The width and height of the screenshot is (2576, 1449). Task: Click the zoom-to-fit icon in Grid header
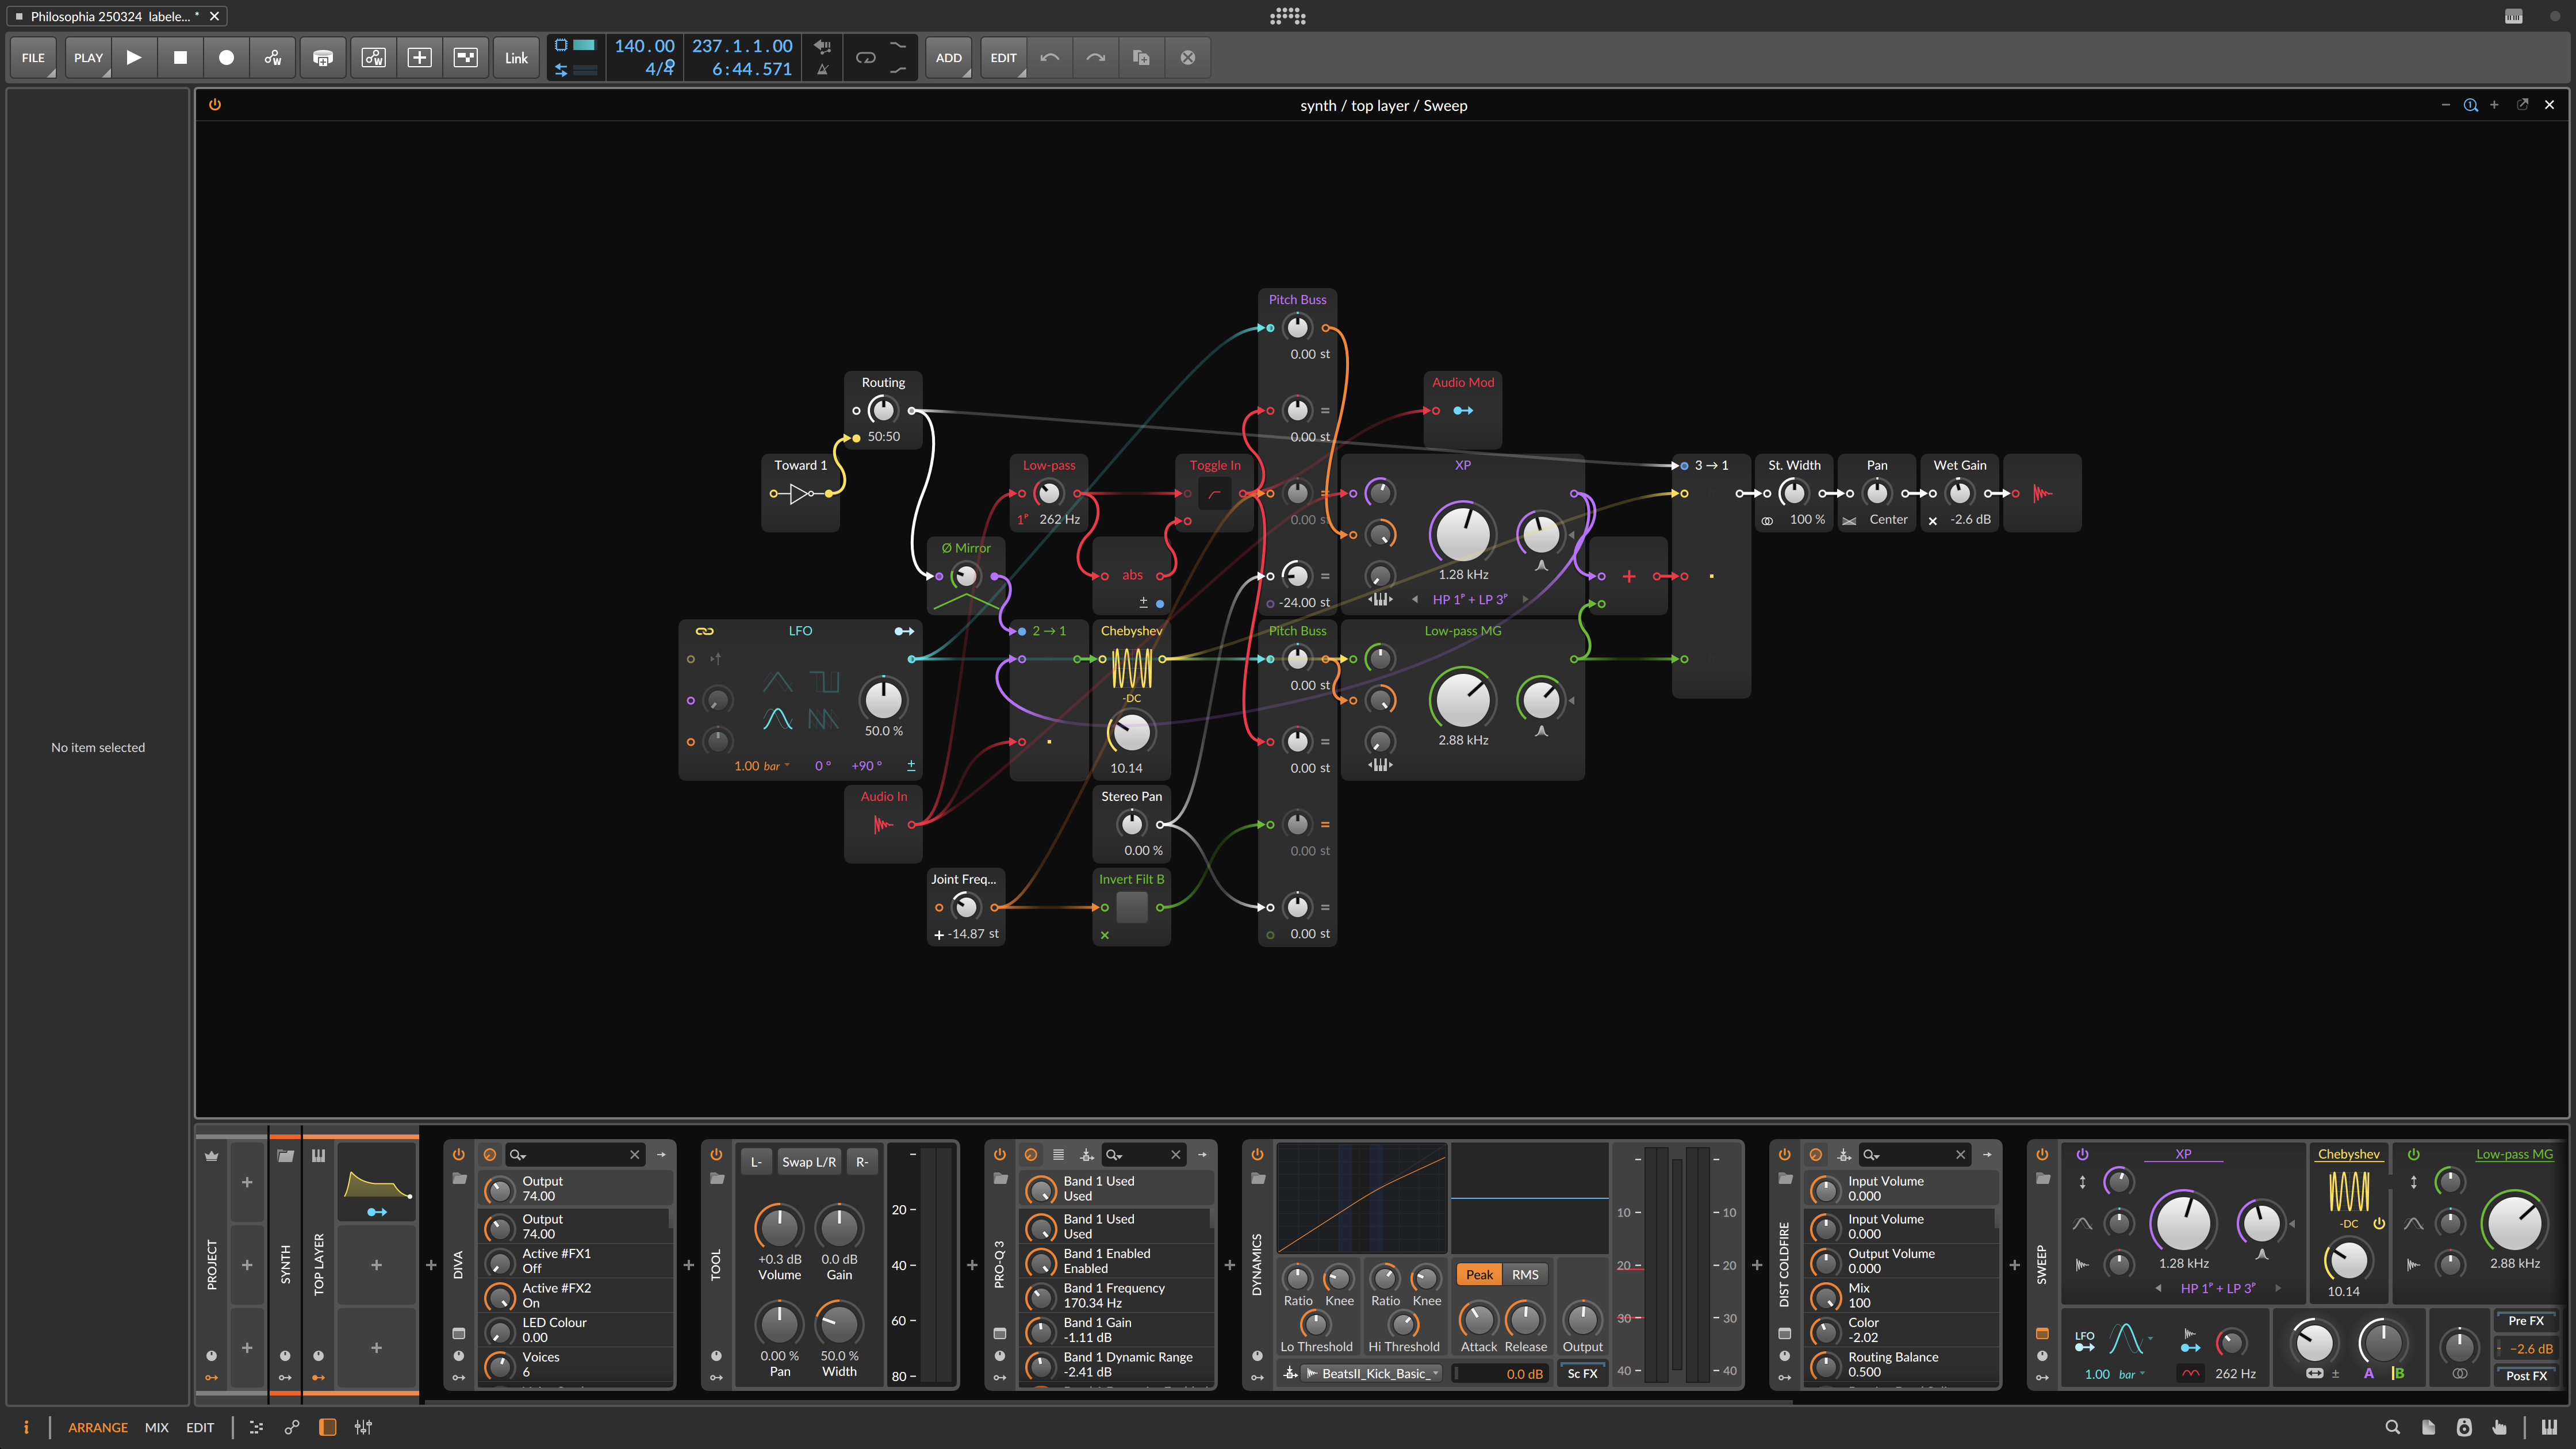[2471, 105]
